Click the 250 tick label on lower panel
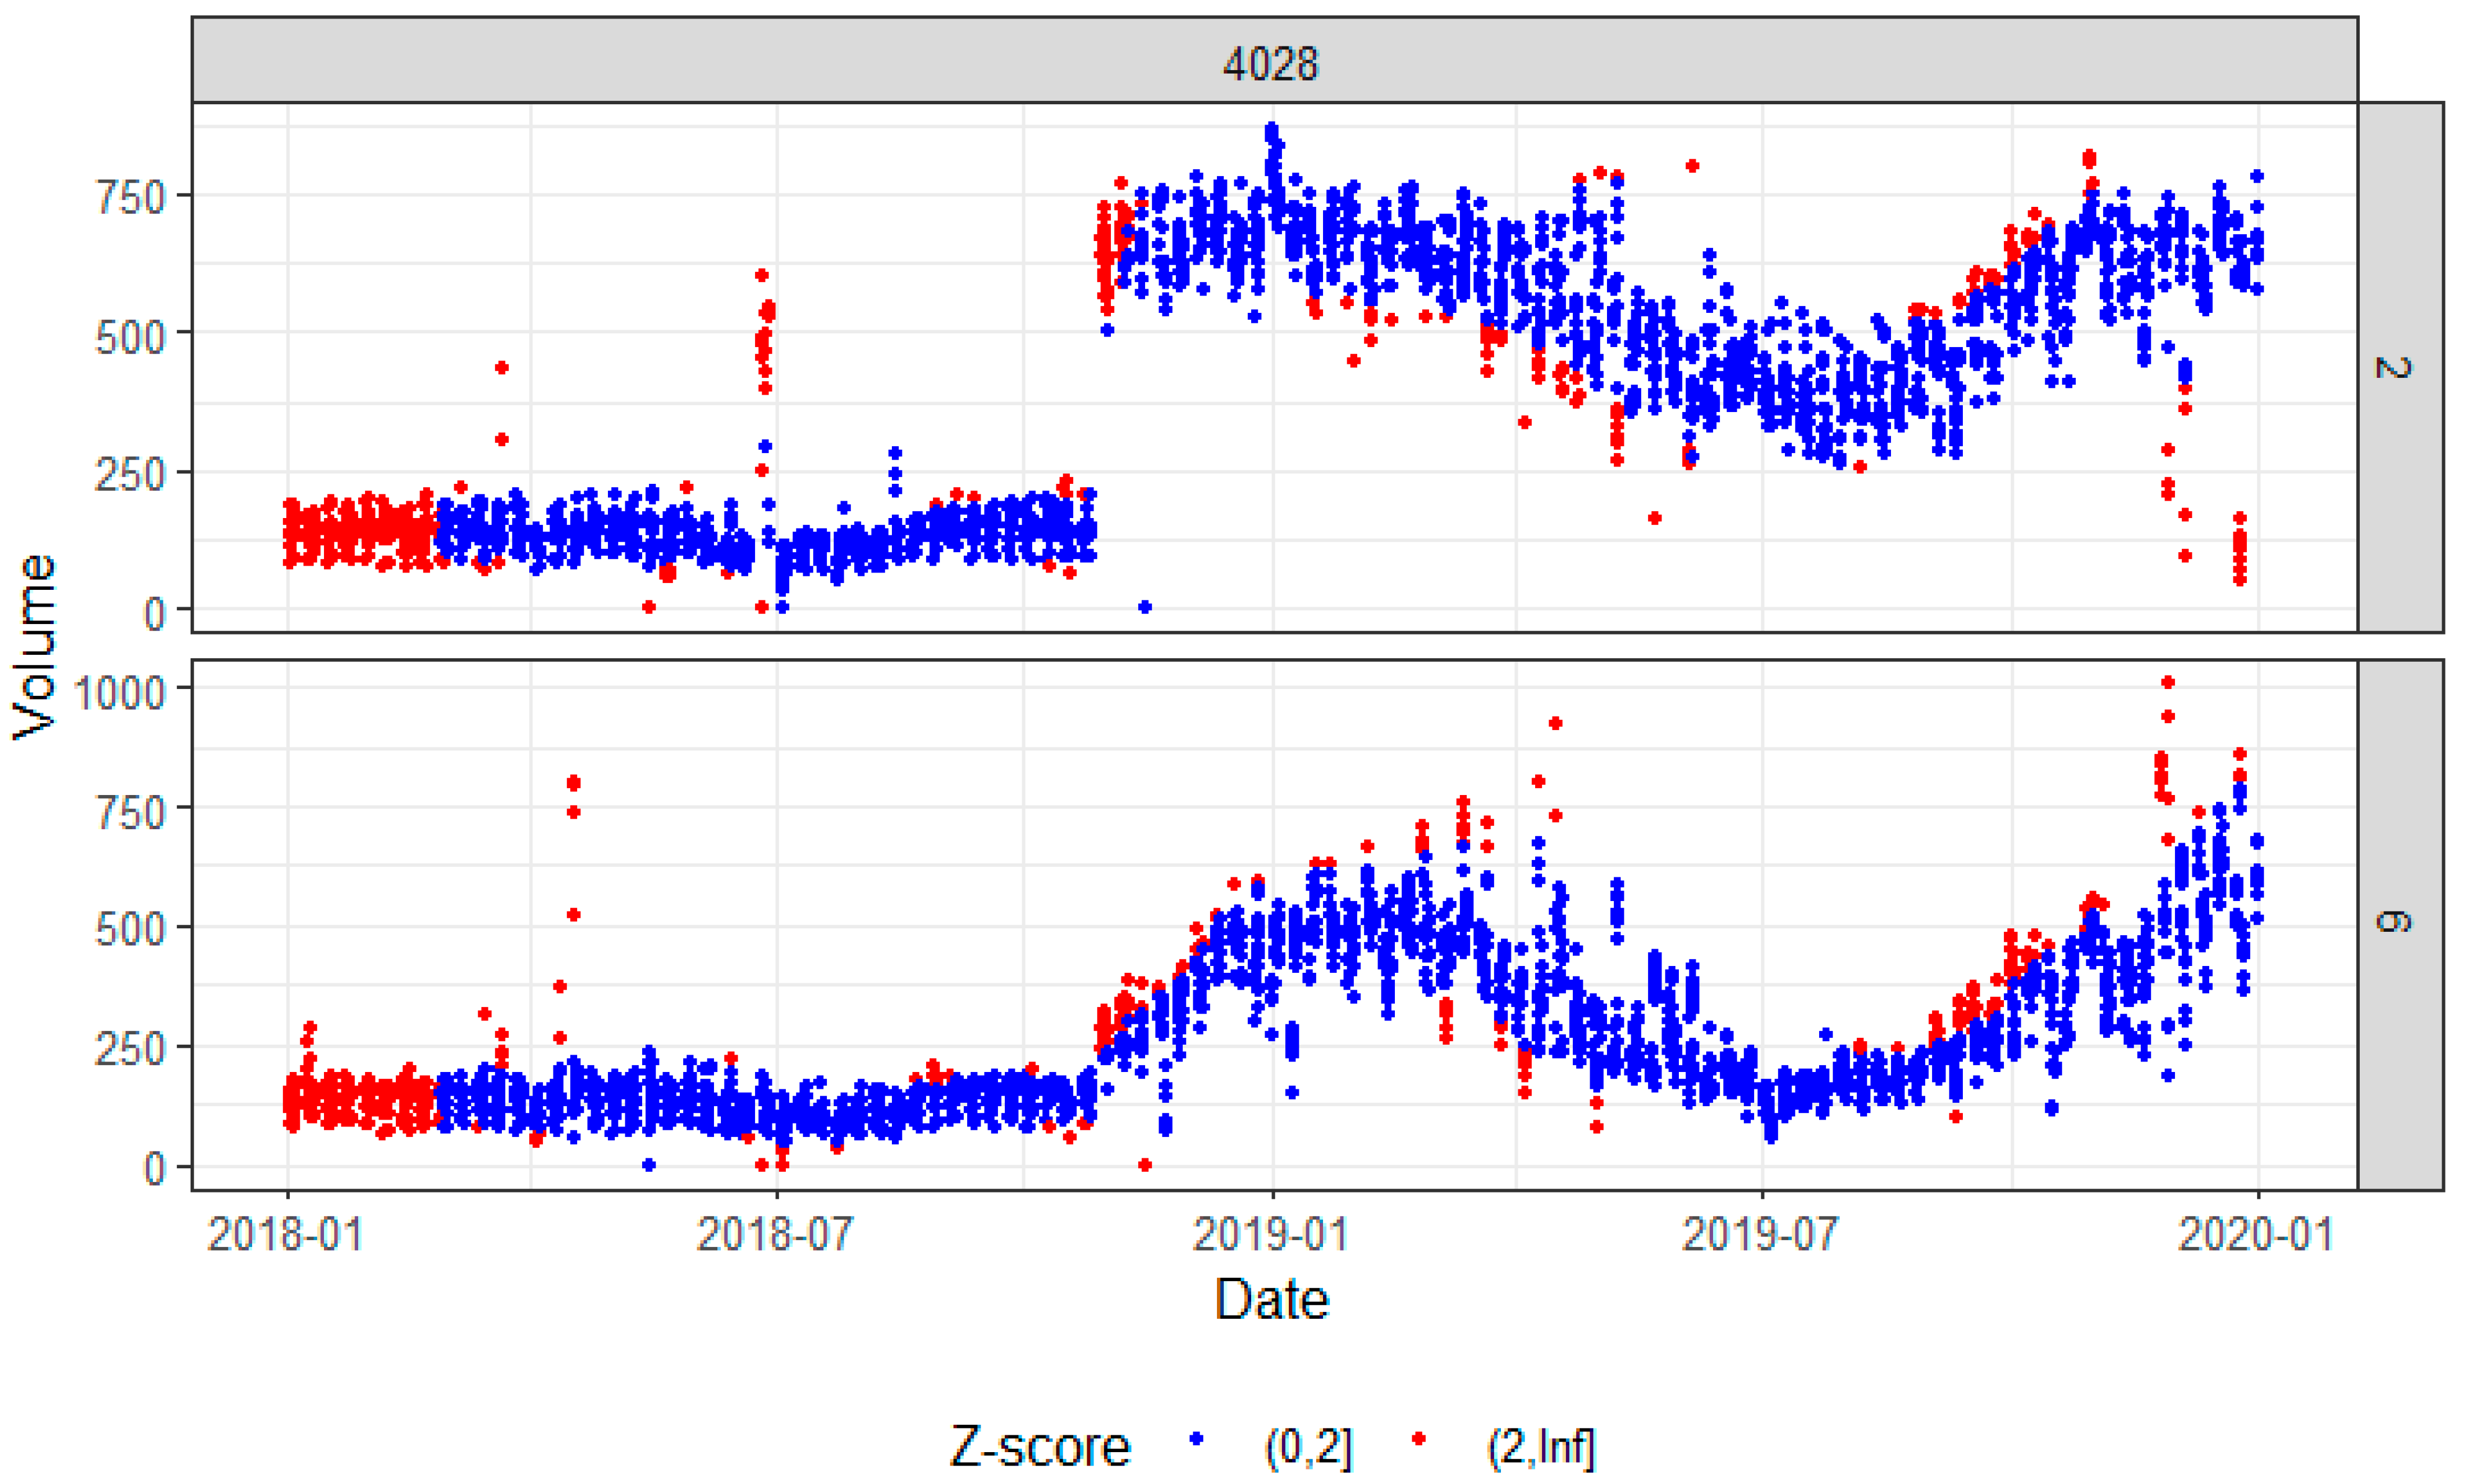The image size is (2467, 1484). 129,1050
